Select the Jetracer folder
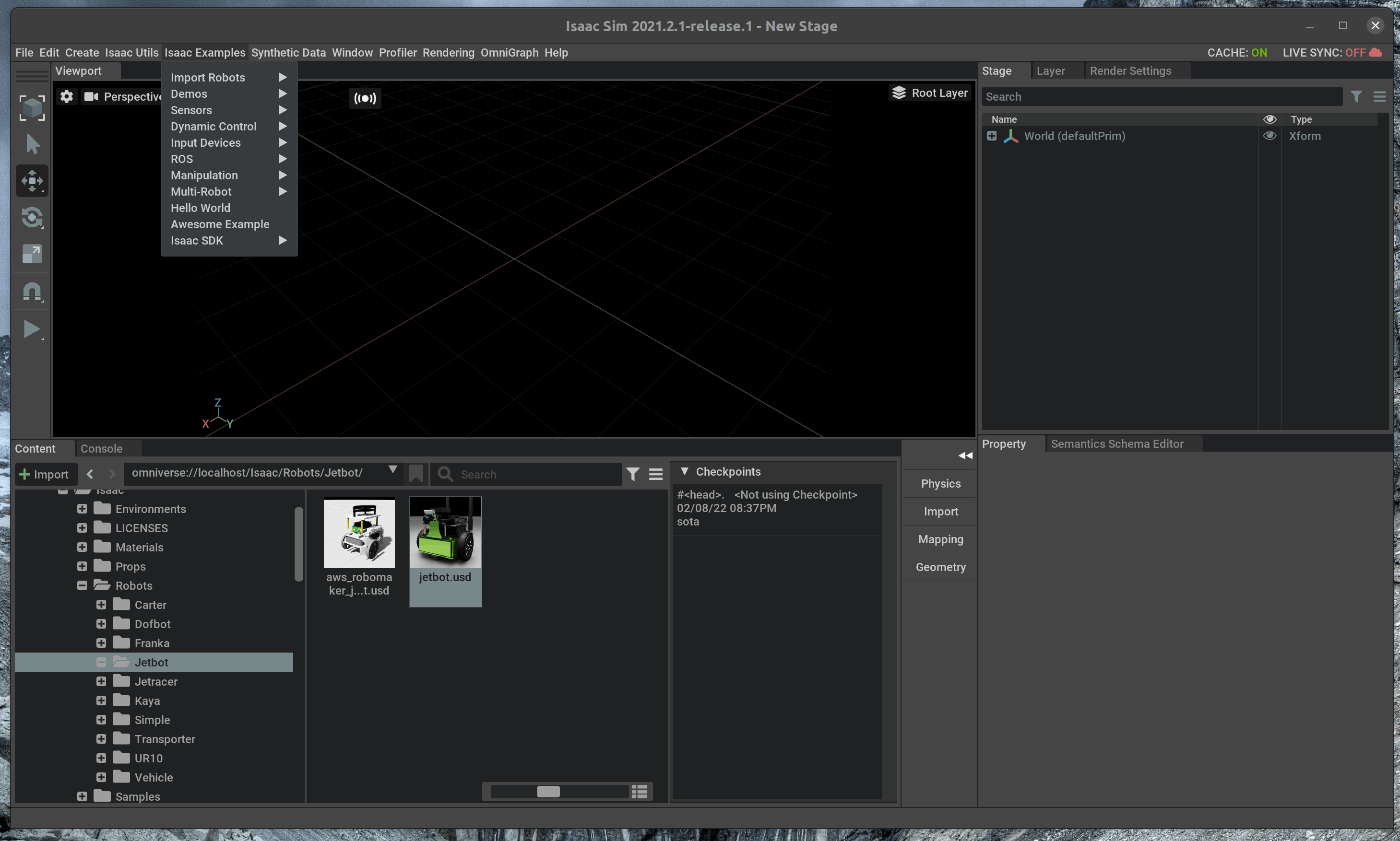 (156, 682)
